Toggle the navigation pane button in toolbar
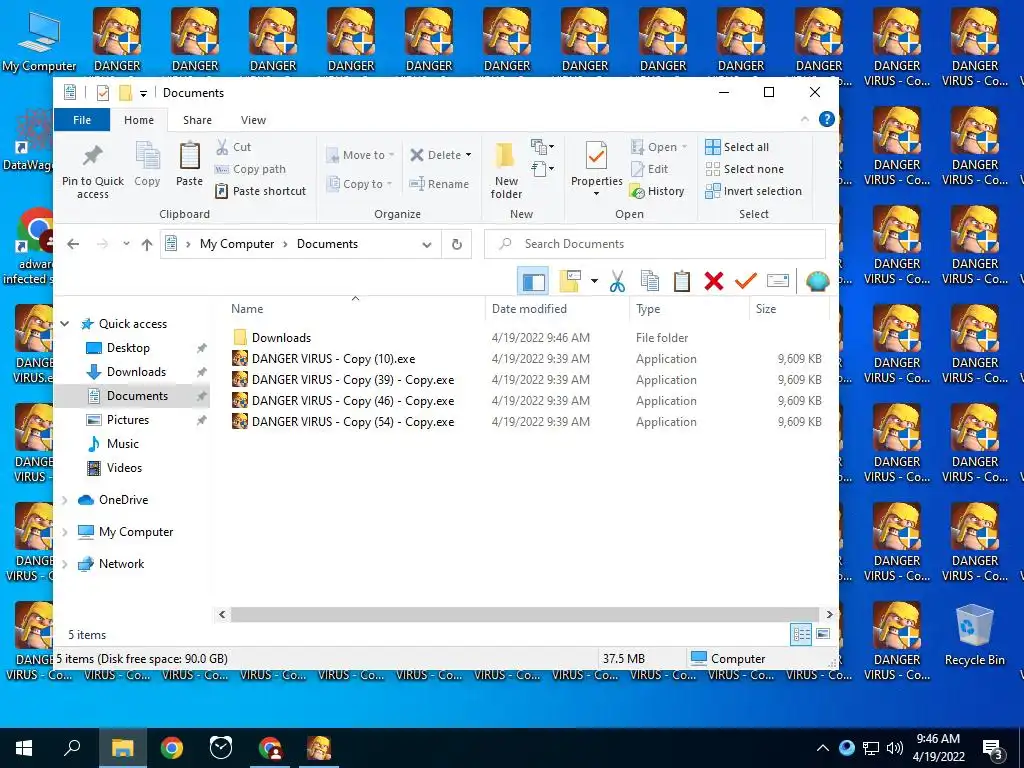The image size is (1024, 768). [533, 281]
